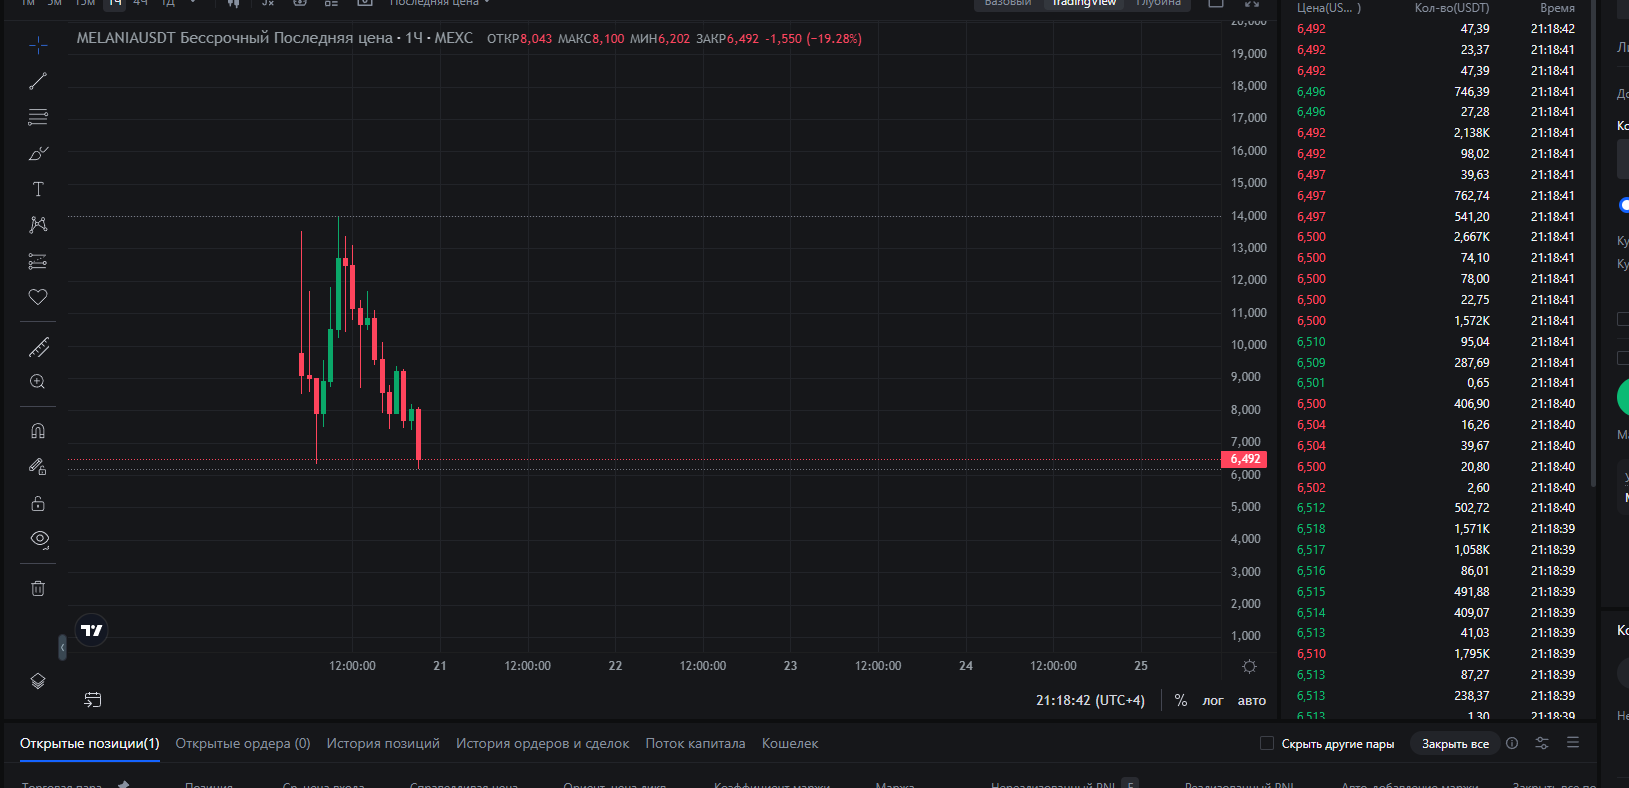Toggle auto scale (авто)

(1252, 701)
